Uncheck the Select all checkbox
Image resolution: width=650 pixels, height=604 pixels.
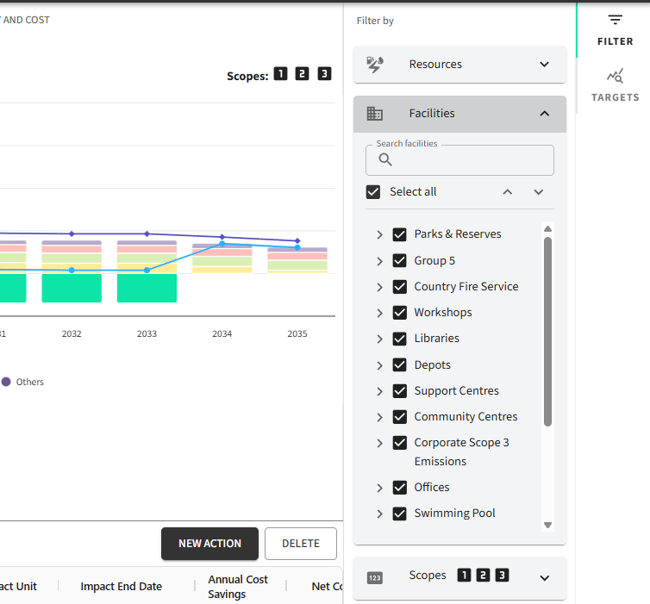click(373, 192)
